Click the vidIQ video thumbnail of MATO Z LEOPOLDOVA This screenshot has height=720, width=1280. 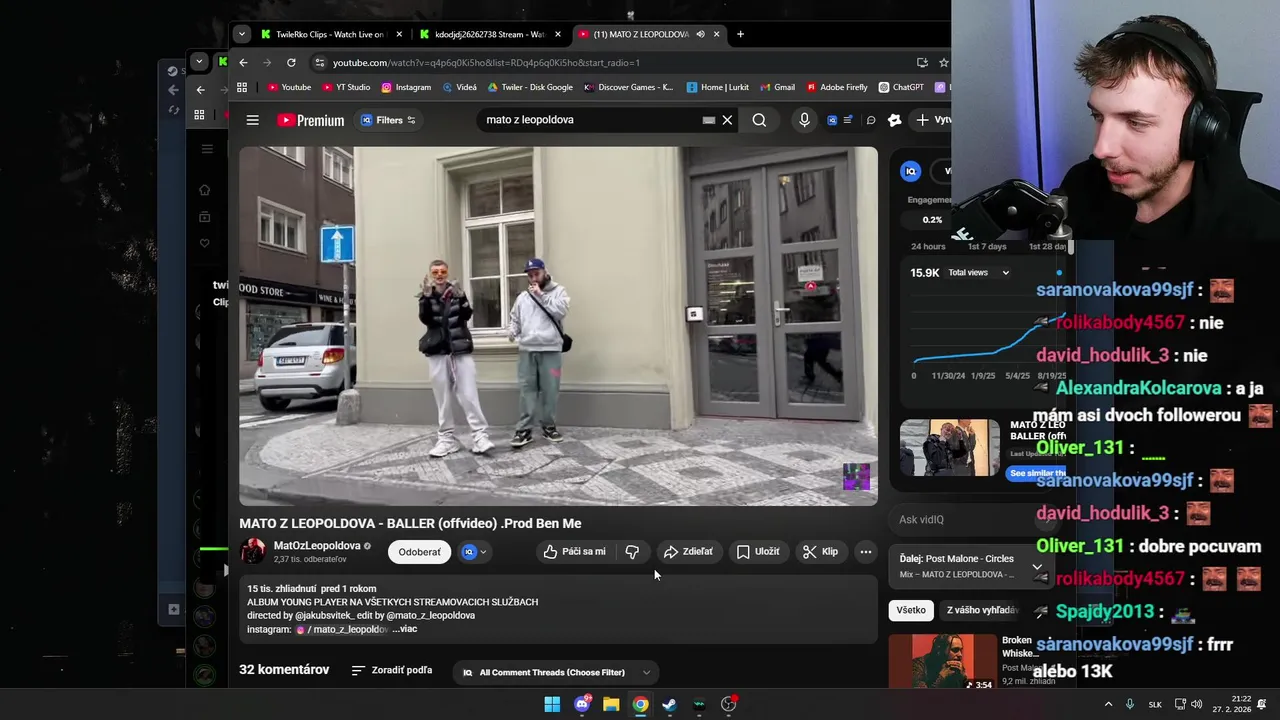[x=949, y=447]
